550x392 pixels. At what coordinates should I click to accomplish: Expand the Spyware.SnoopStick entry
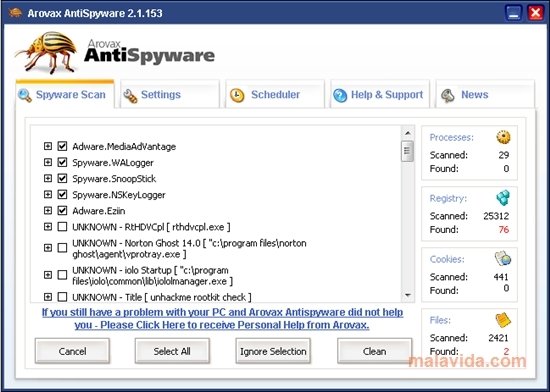pyautogui.click(x=48, y=178)
